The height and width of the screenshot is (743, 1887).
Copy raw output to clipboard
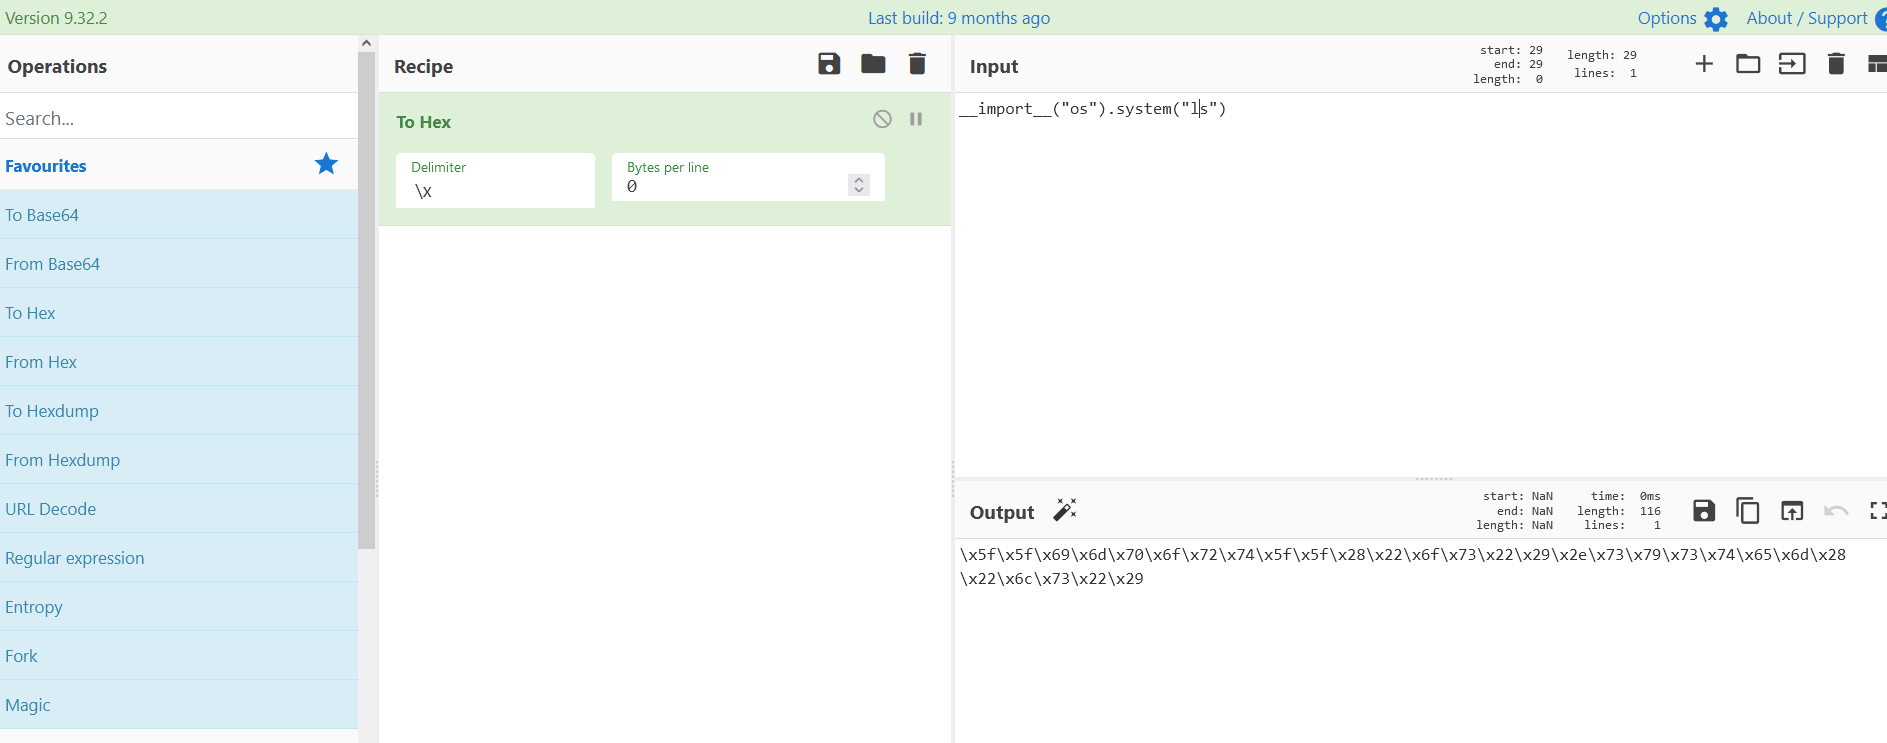tap(1748, 511)
